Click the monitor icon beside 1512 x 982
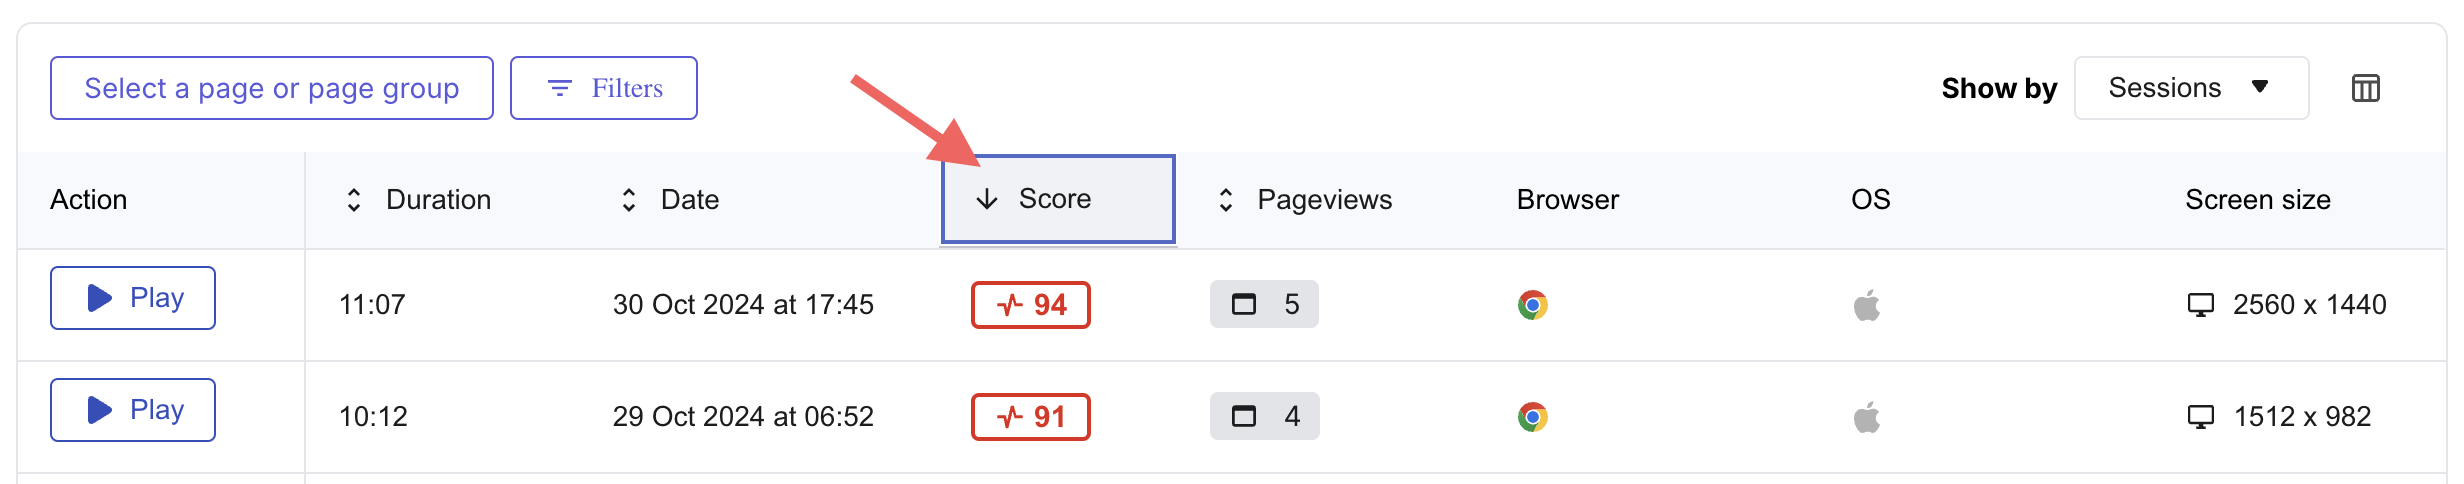The width and height of the screenshot is (2464, 484). [x=2201, y=417]
